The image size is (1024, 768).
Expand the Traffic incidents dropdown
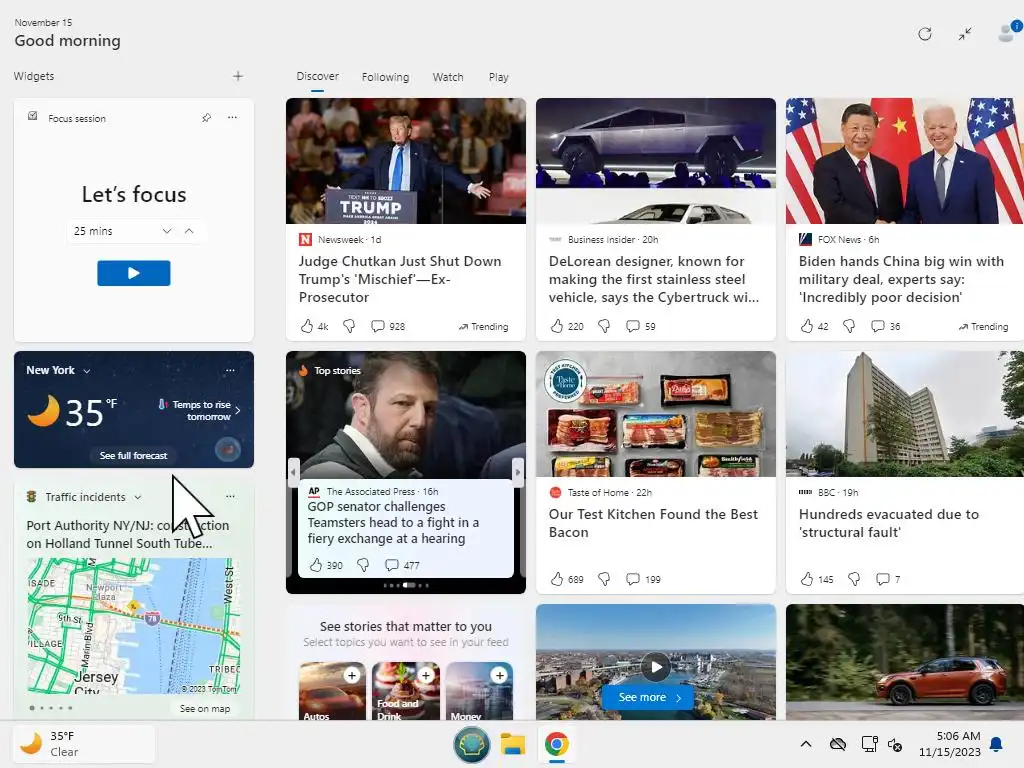(x=138, y=498)
